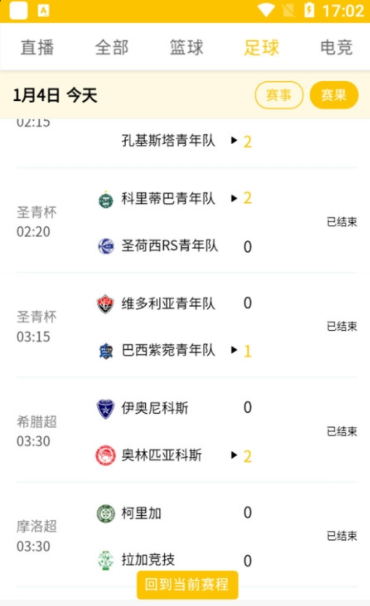
Task: Select the 奥林匹亚科斯 red club badge
Action: 105,455
